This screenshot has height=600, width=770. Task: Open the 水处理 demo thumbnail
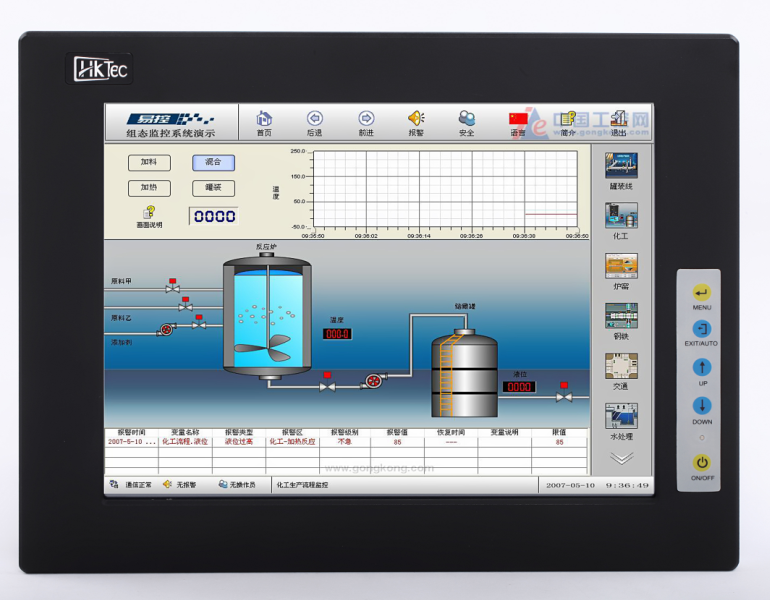[621, 416]
